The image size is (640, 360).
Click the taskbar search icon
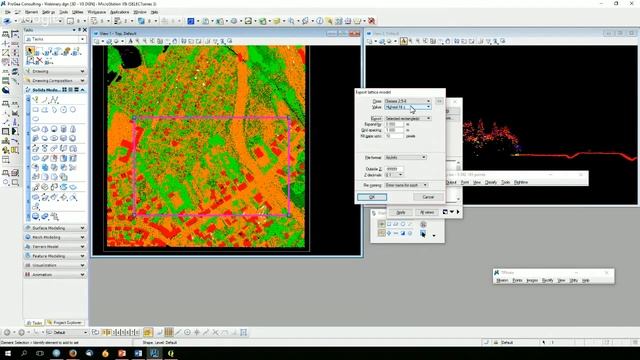coord(24,353)
